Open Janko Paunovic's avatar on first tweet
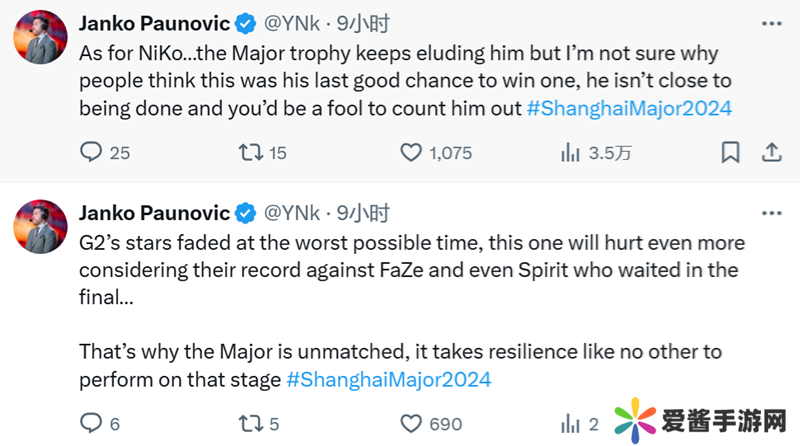 [x=40, y=39]
